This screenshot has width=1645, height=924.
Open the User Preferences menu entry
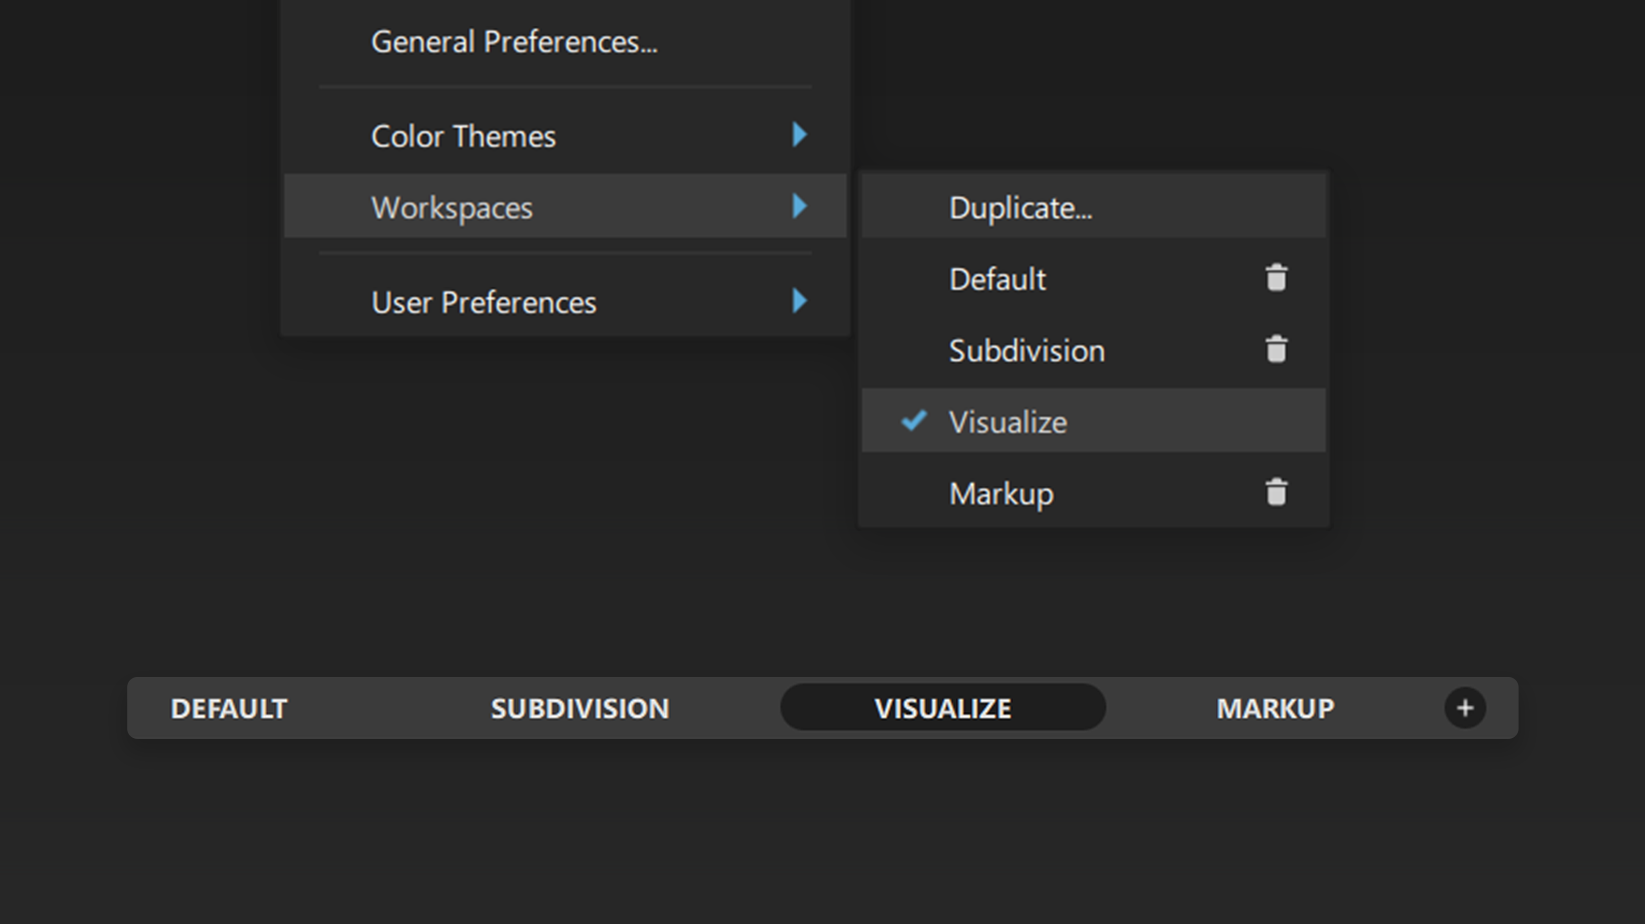coord(484,303)
